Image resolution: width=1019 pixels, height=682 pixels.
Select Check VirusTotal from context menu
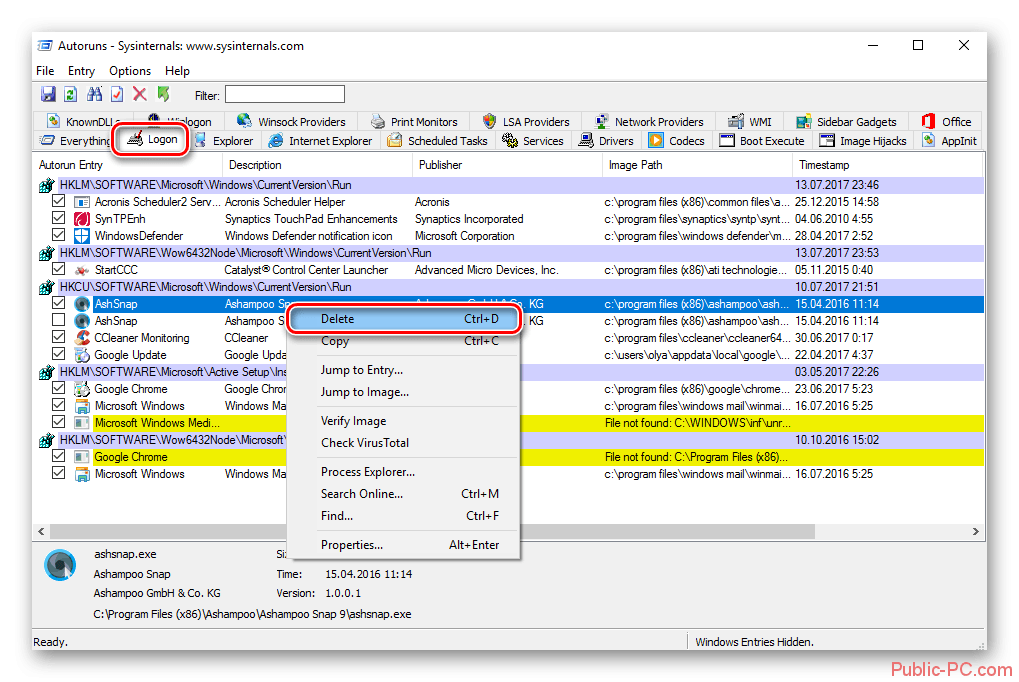[x=364, y=443]
